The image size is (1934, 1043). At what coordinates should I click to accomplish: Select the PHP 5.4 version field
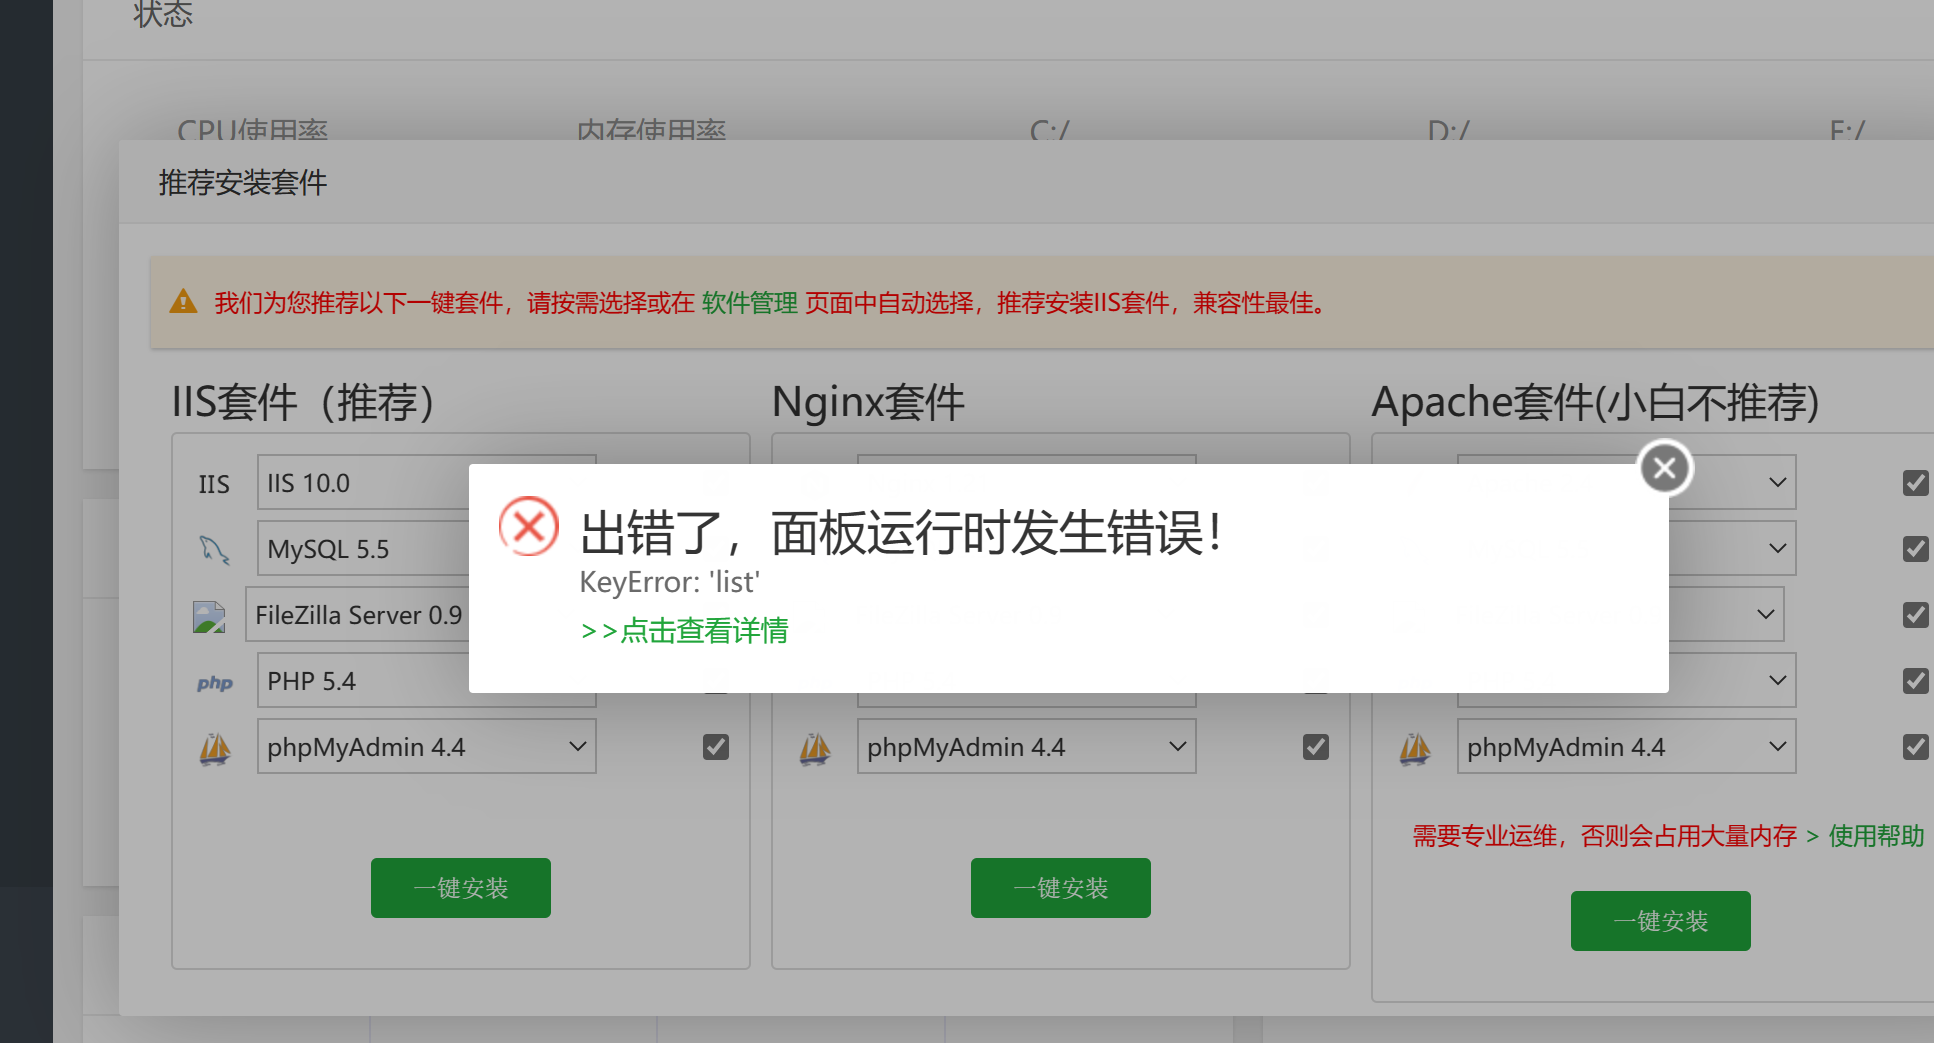click(364, 680)
